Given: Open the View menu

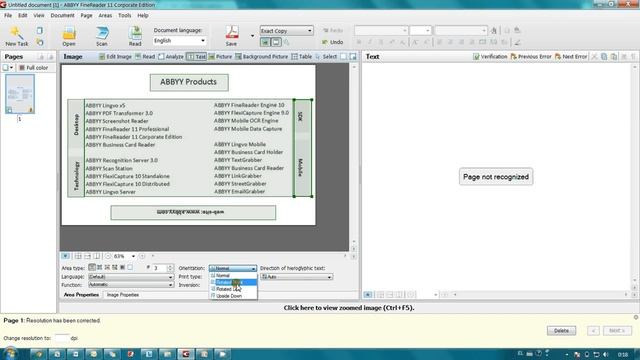Looking at the screenshot, I should 39,16.
